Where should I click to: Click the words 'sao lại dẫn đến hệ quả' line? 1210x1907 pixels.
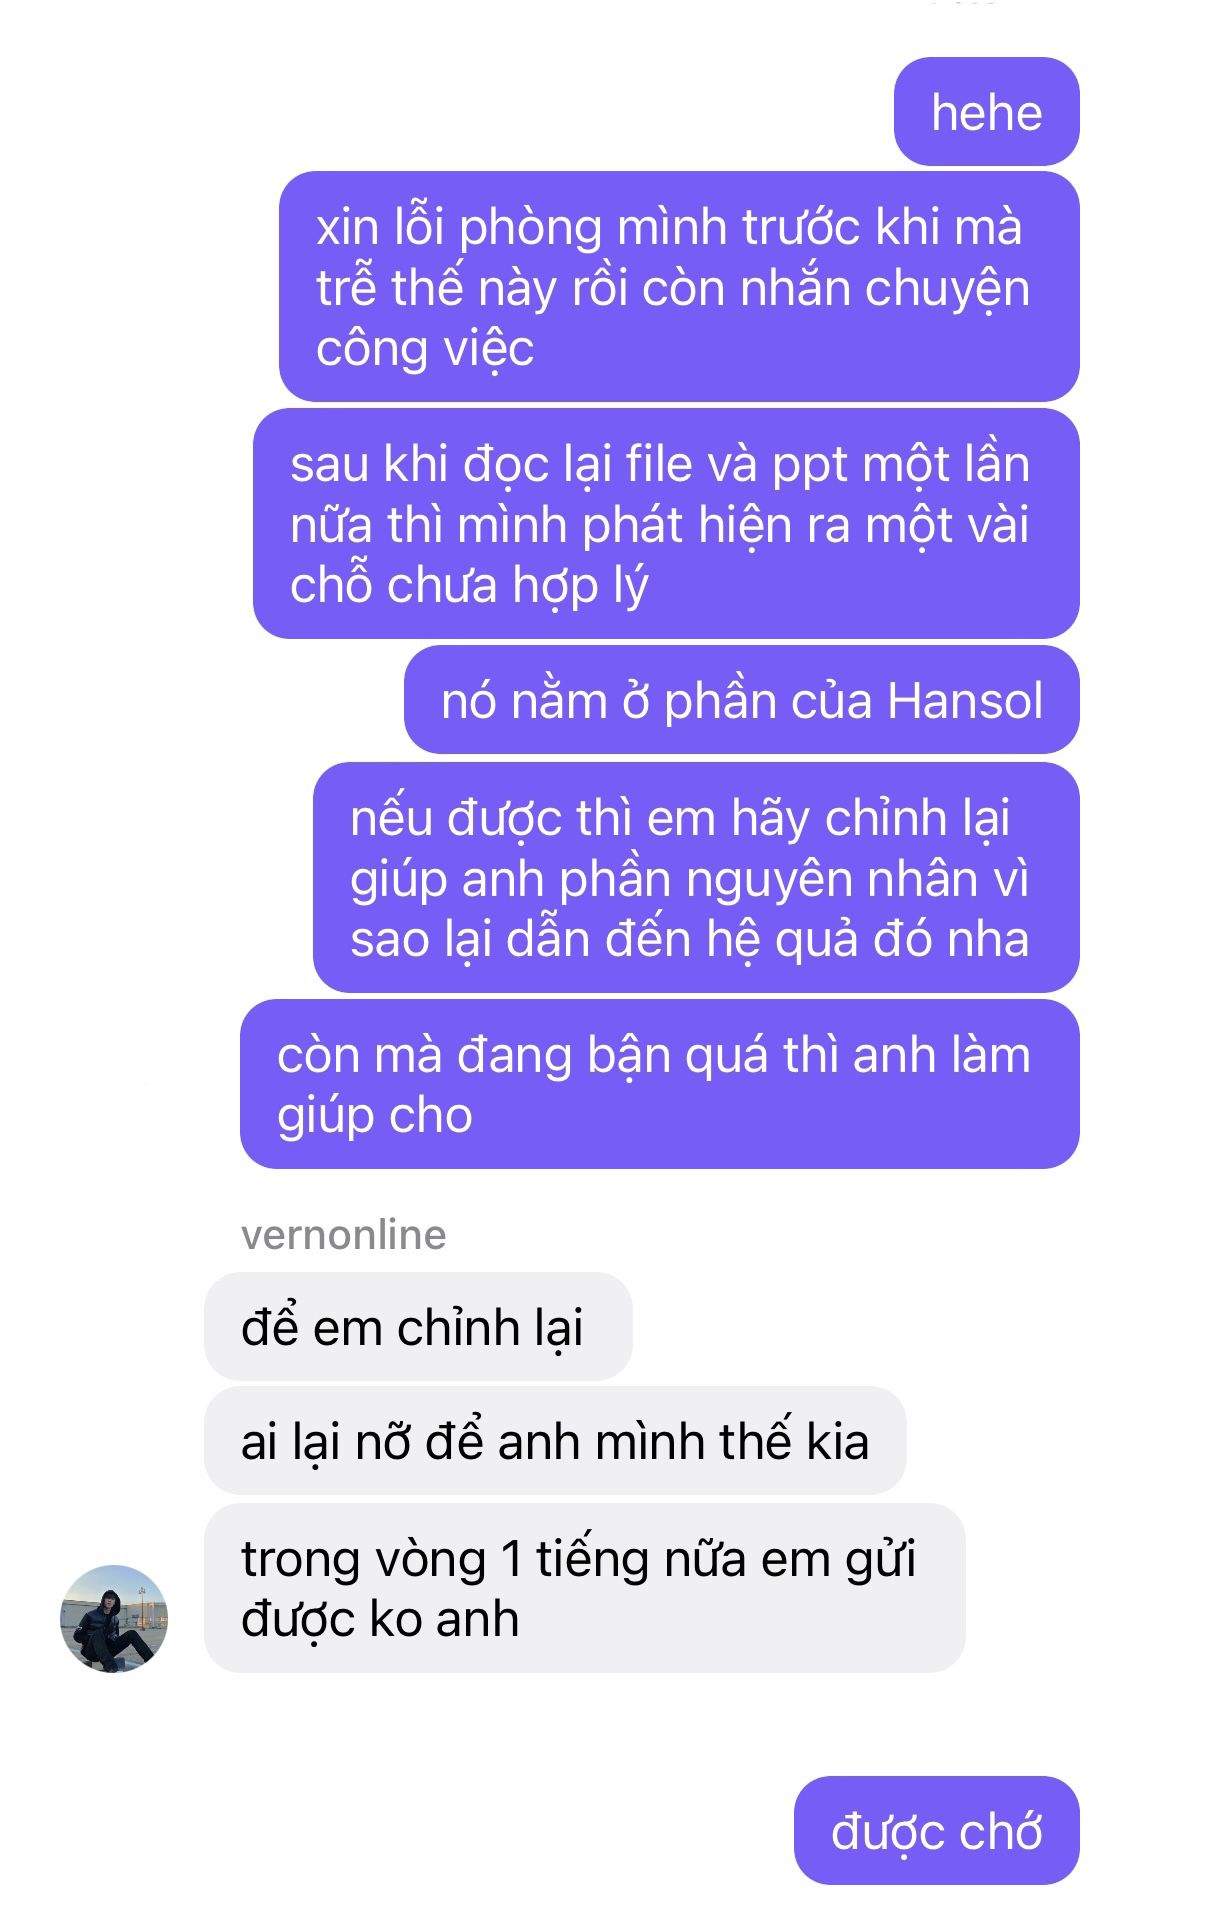(x=606, y=940)
